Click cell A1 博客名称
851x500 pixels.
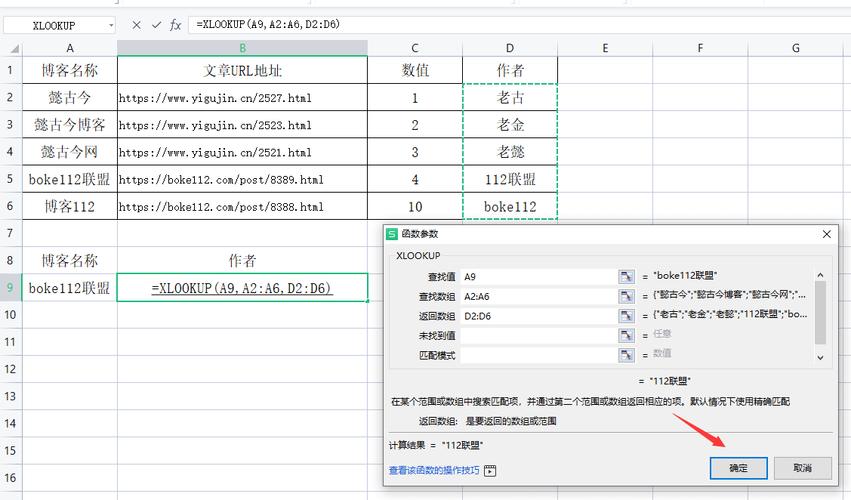coord(70,70)
